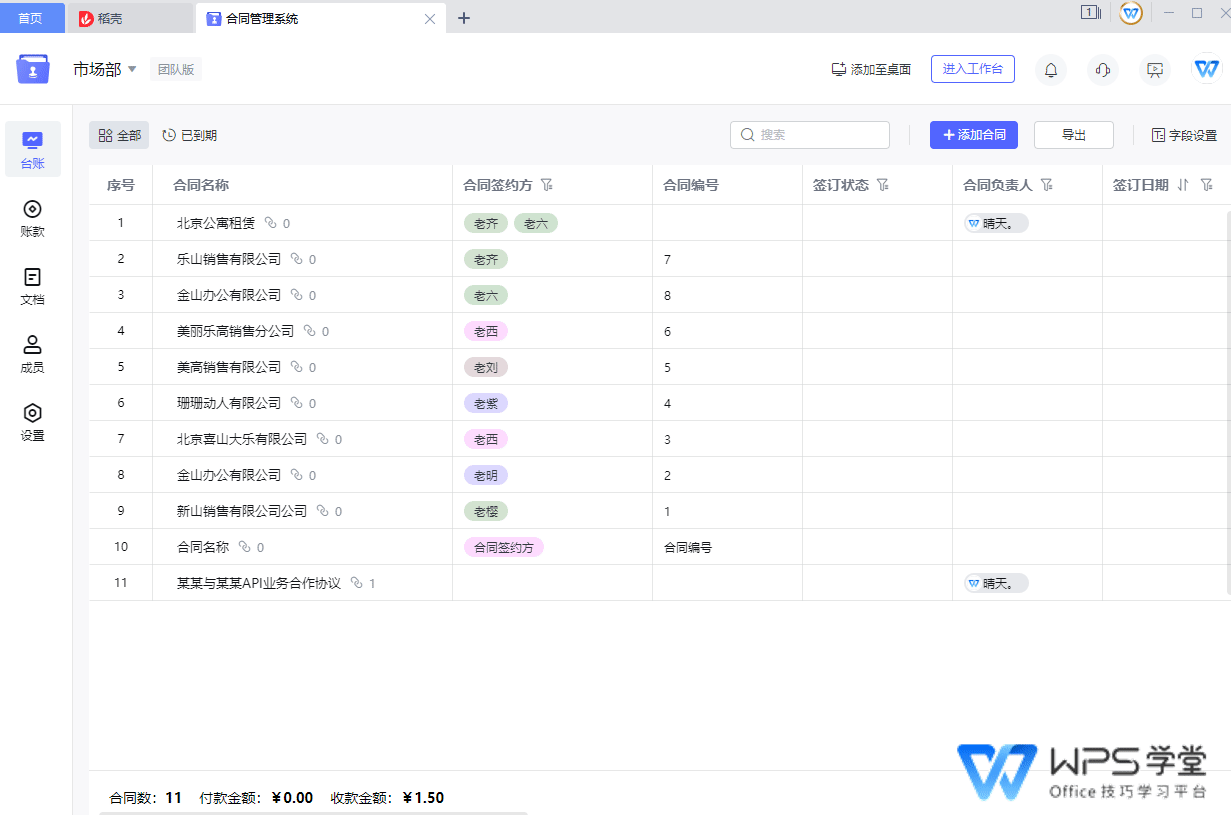1231x815 pixels.
Task: Open contract 金山办公有限公司 in row 8
Action: 229,475
